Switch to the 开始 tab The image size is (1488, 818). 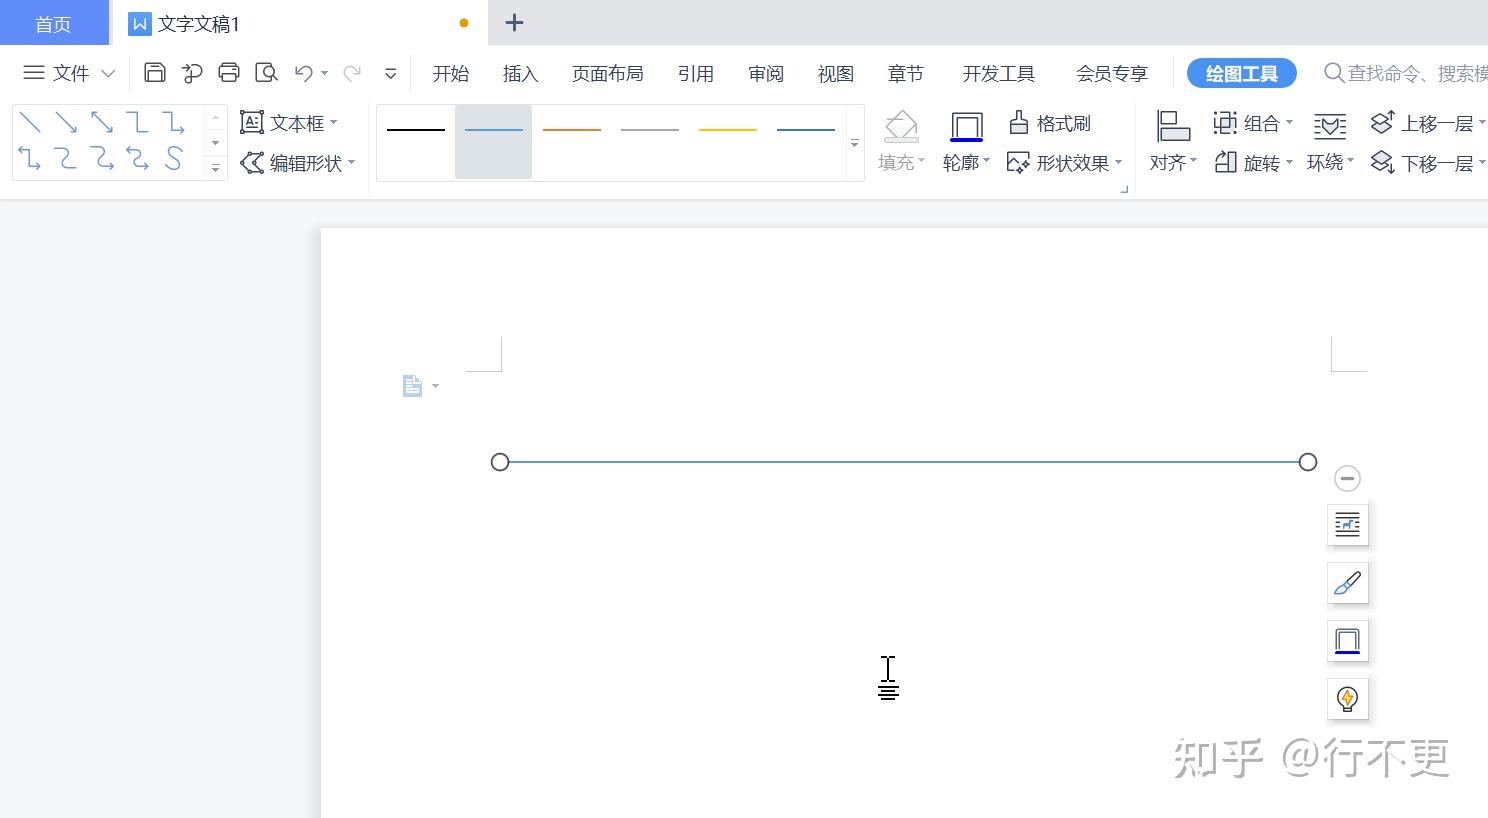click(451, 73)
